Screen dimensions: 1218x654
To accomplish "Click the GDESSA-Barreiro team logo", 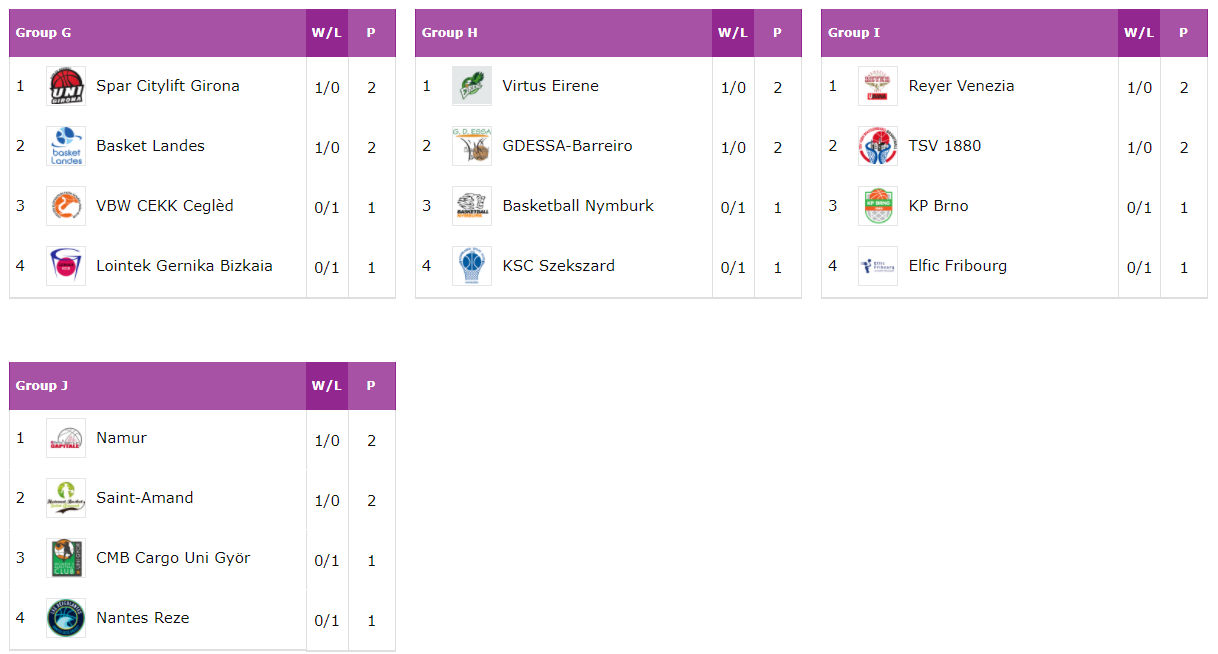I will coord(472,146).
